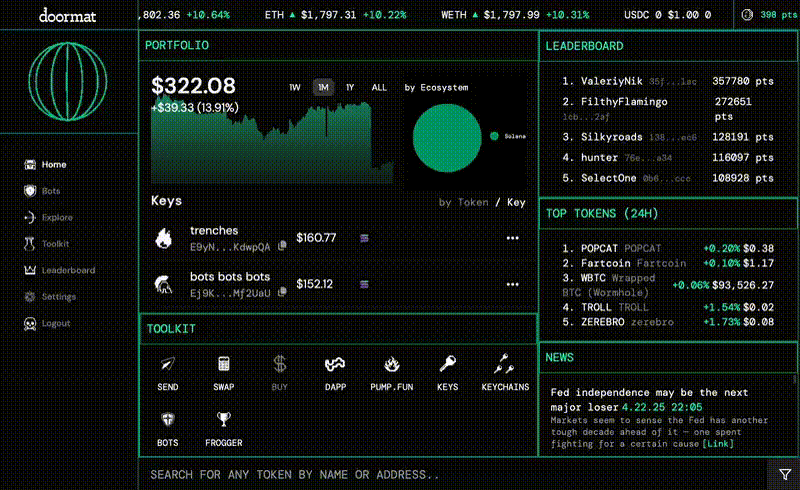Image resolution: width=800 pixels, height=490 pixels.
Task: Show ALL time portfolio range
Action: coord(379,88)
